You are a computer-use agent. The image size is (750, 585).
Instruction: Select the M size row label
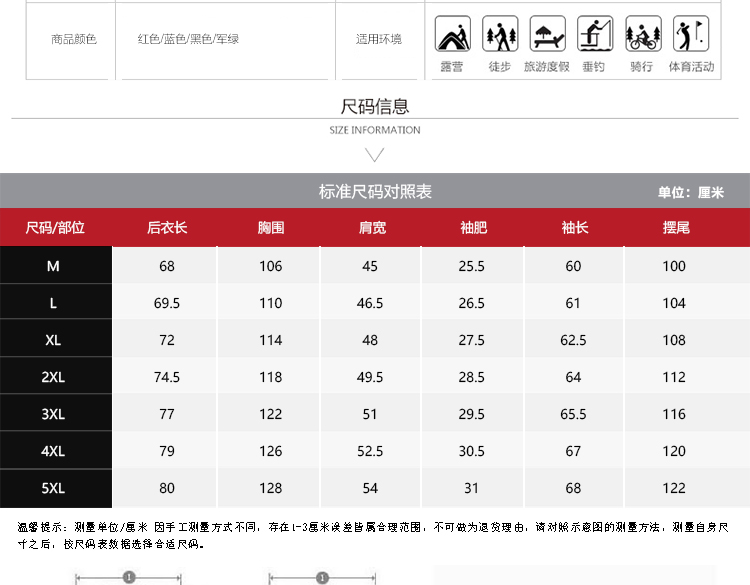click(54, 266)
